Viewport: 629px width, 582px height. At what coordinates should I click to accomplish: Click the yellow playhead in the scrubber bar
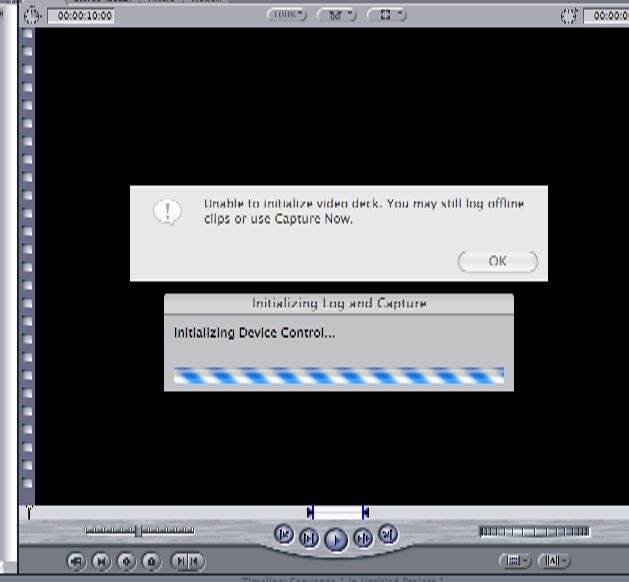click(x=29, y=511)
